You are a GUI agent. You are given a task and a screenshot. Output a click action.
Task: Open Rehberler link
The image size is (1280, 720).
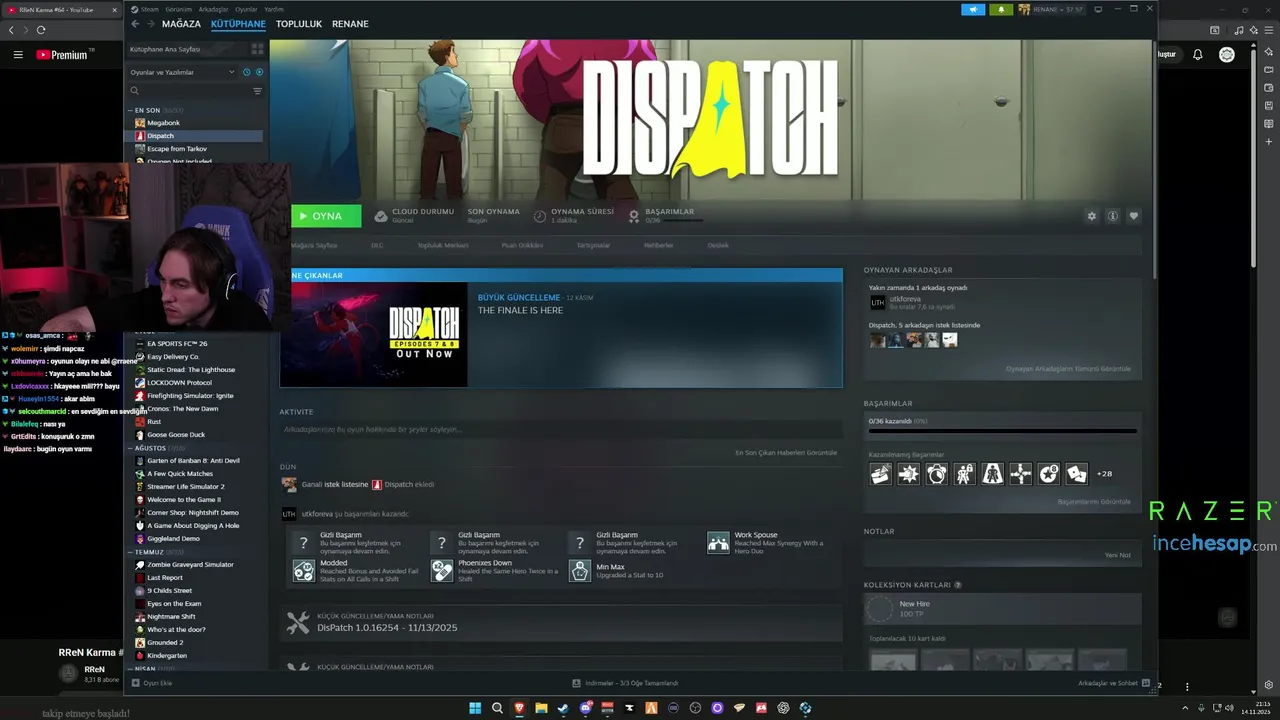[658, 245]
